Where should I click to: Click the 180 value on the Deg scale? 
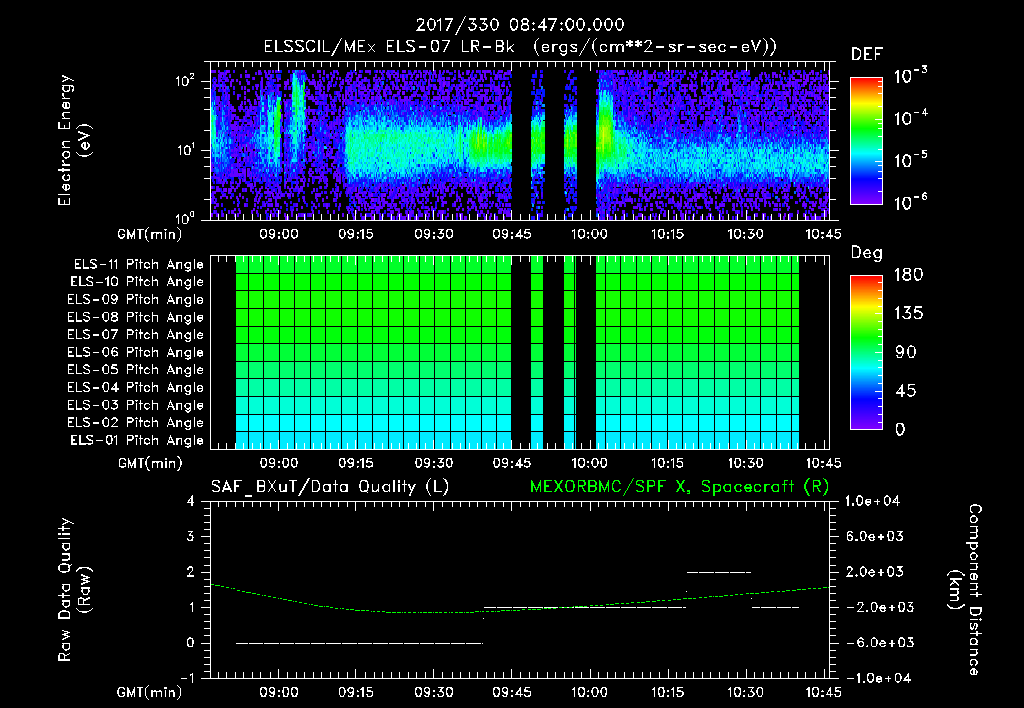tap(908, 275)
